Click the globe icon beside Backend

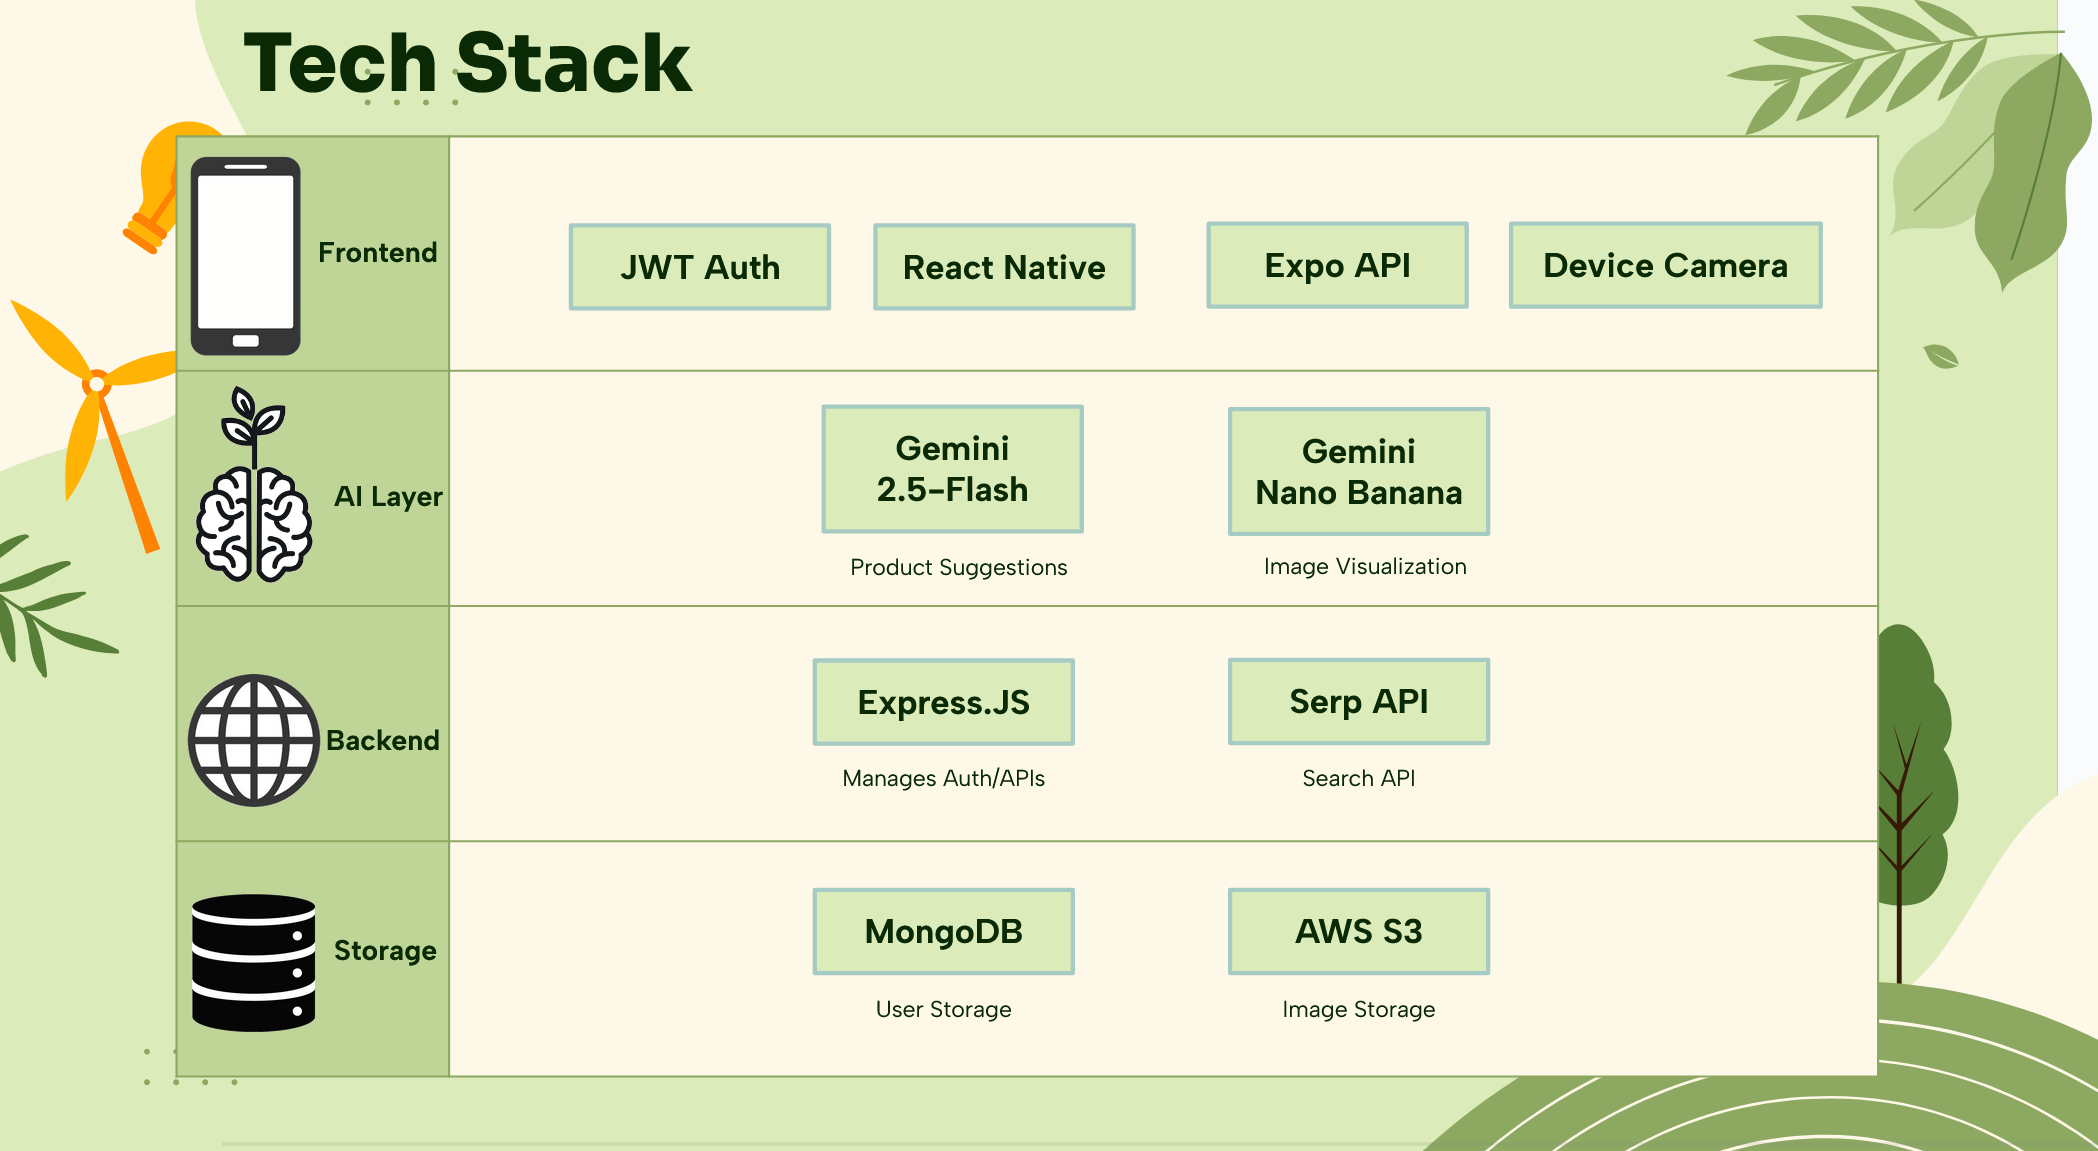click(254, 740)
